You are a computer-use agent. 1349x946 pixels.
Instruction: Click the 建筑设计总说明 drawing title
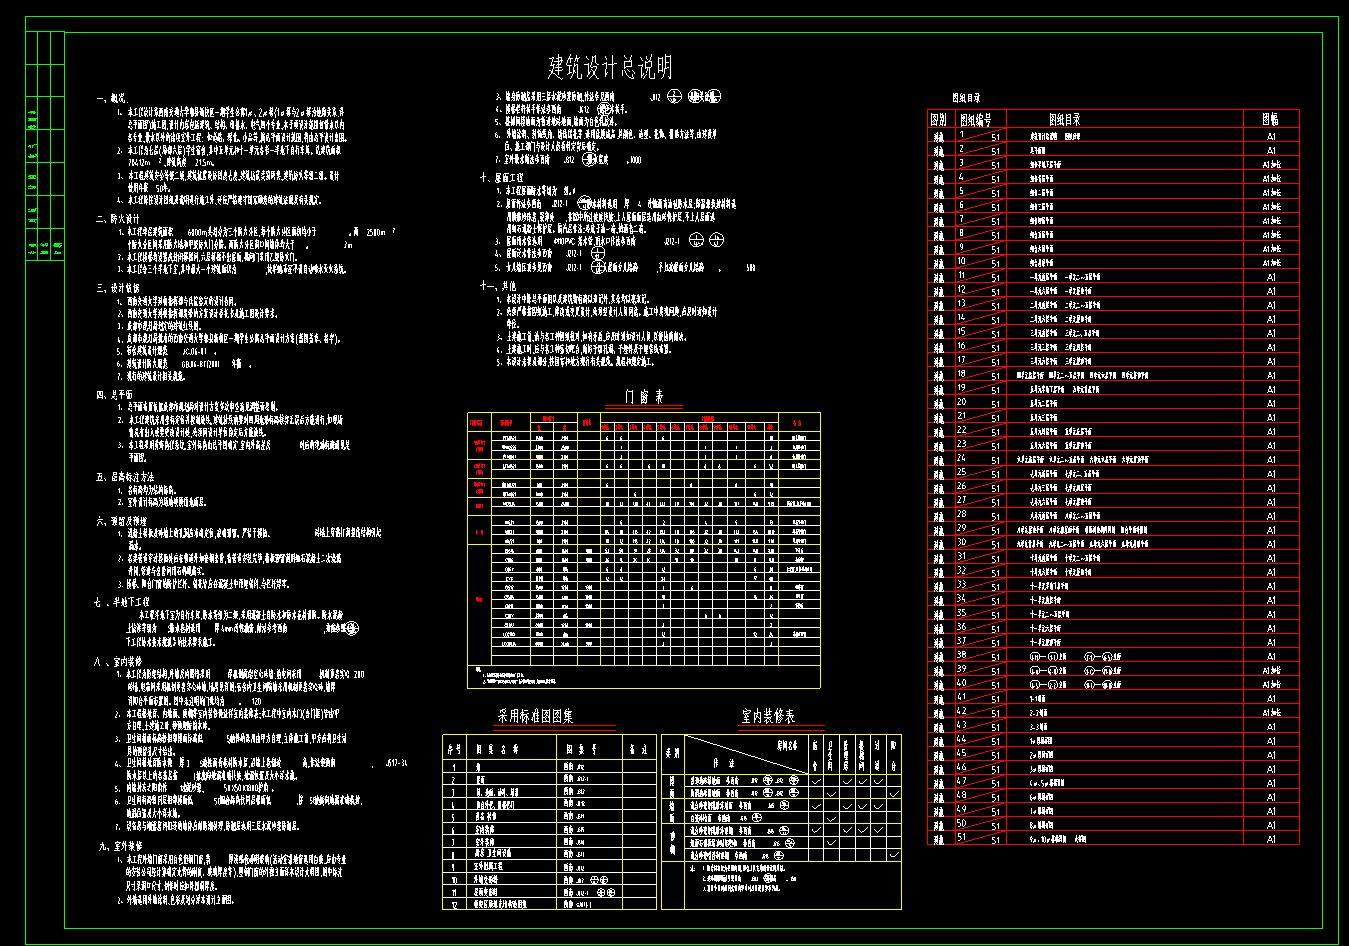coord(610,68)
